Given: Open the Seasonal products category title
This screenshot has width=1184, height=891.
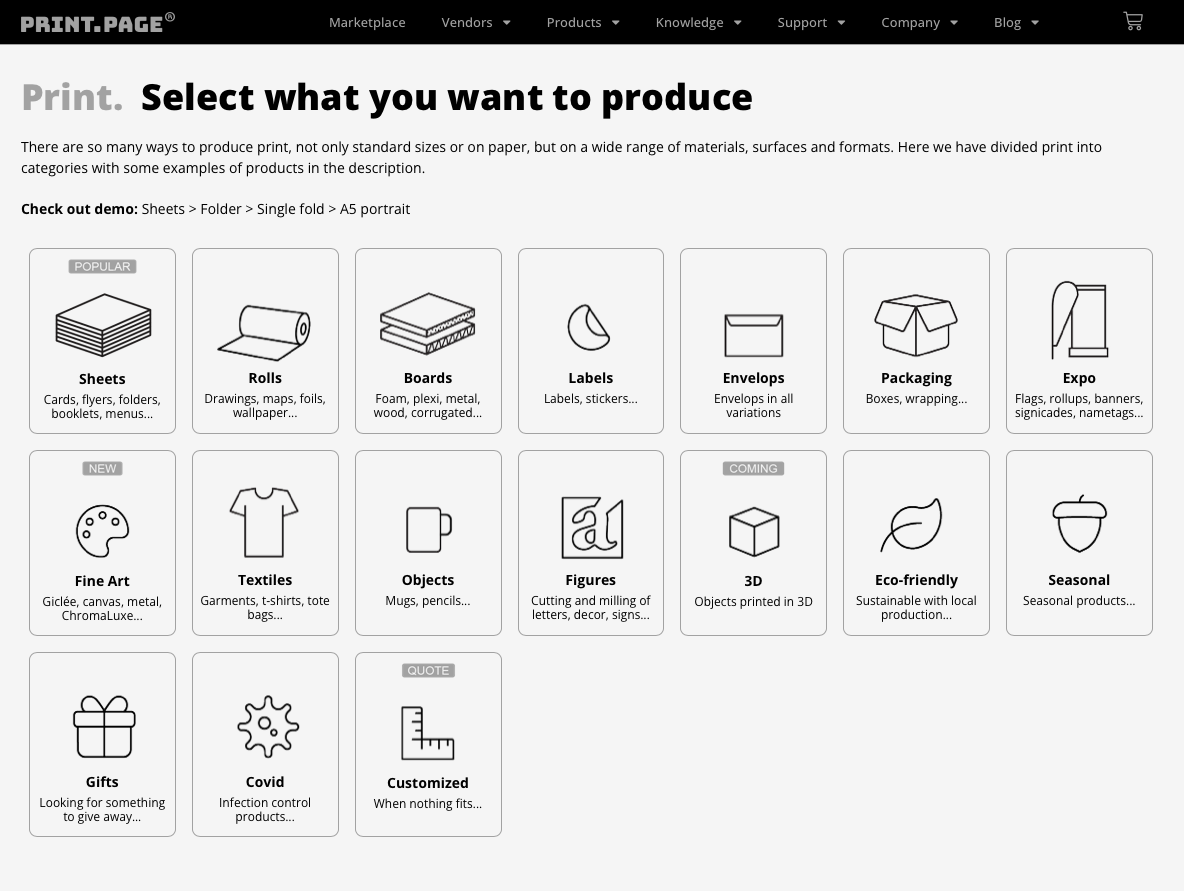Looking at the screenshot, I should pos(1079,580).
